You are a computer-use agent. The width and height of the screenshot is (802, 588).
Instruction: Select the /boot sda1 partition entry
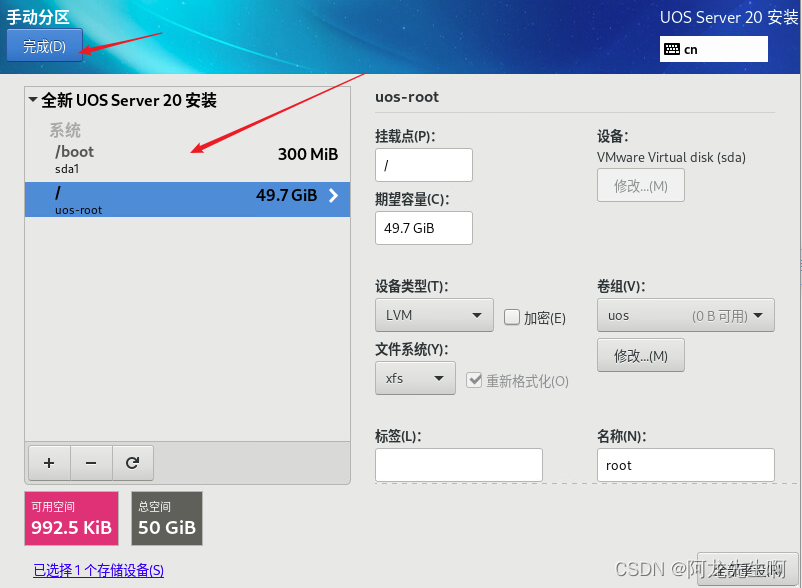(x=188, y=159)
